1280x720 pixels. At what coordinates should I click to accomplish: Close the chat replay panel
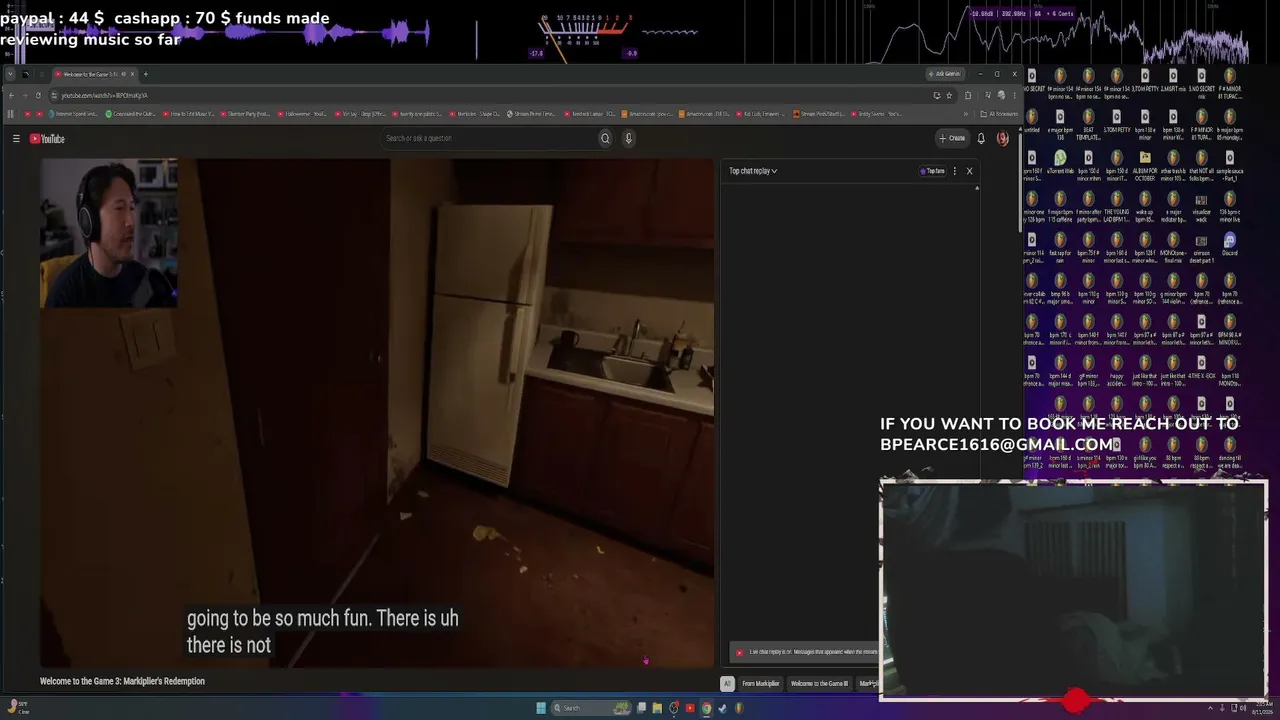click(x=969, y=171)
